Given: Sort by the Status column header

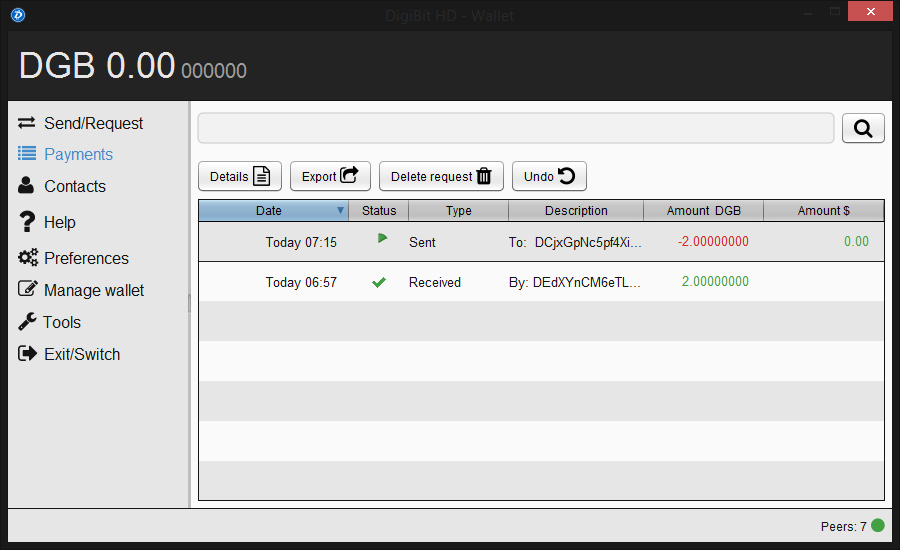Looking at the screenshot, I should tap(379, 211).
